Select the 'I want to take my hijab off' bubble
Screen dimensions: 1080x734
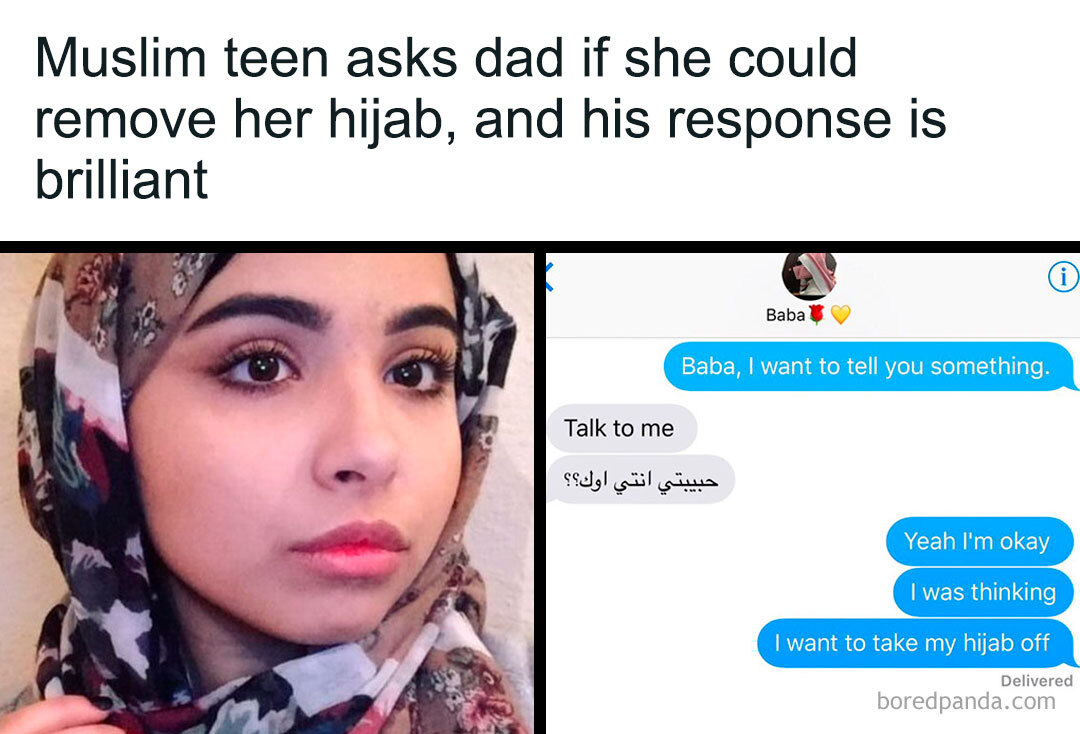(x=915, y=643)
